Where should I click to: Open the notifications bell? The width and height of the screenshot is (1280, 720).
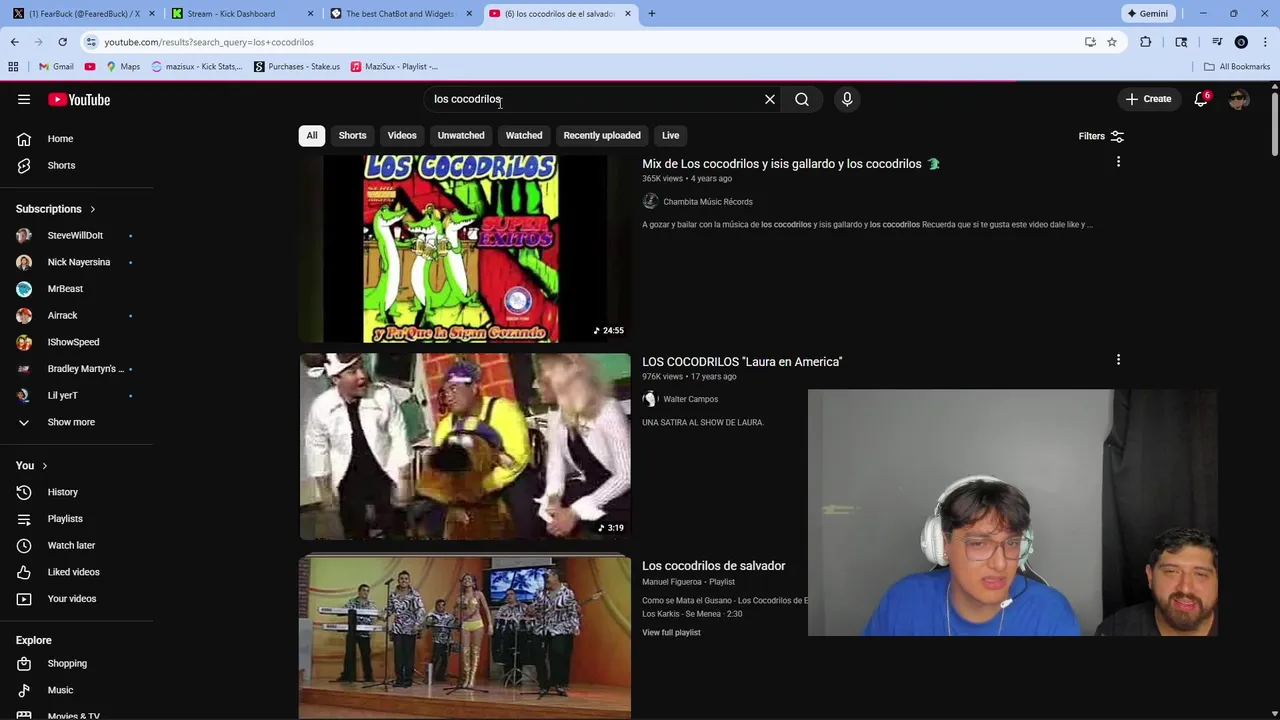coord(1201,99)
